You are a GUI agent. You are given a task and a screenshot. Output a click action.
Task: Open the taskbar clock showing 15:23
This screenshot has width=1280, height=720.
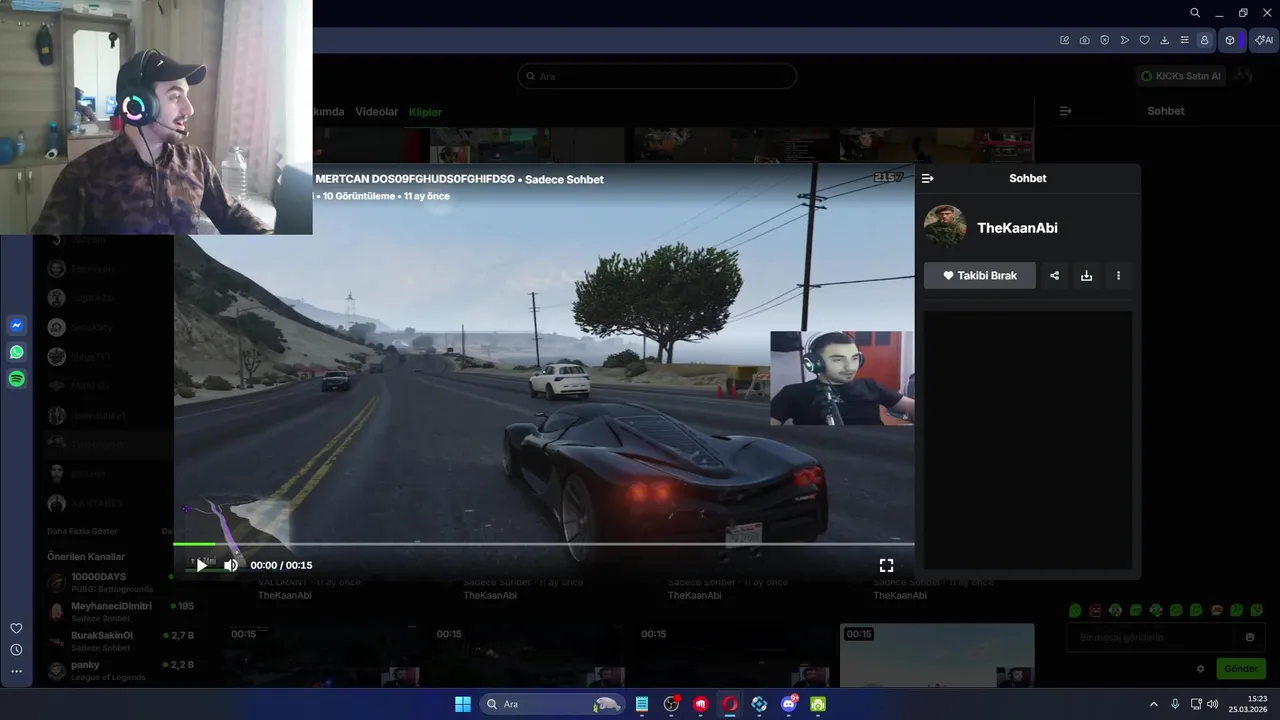point(1248,704)
